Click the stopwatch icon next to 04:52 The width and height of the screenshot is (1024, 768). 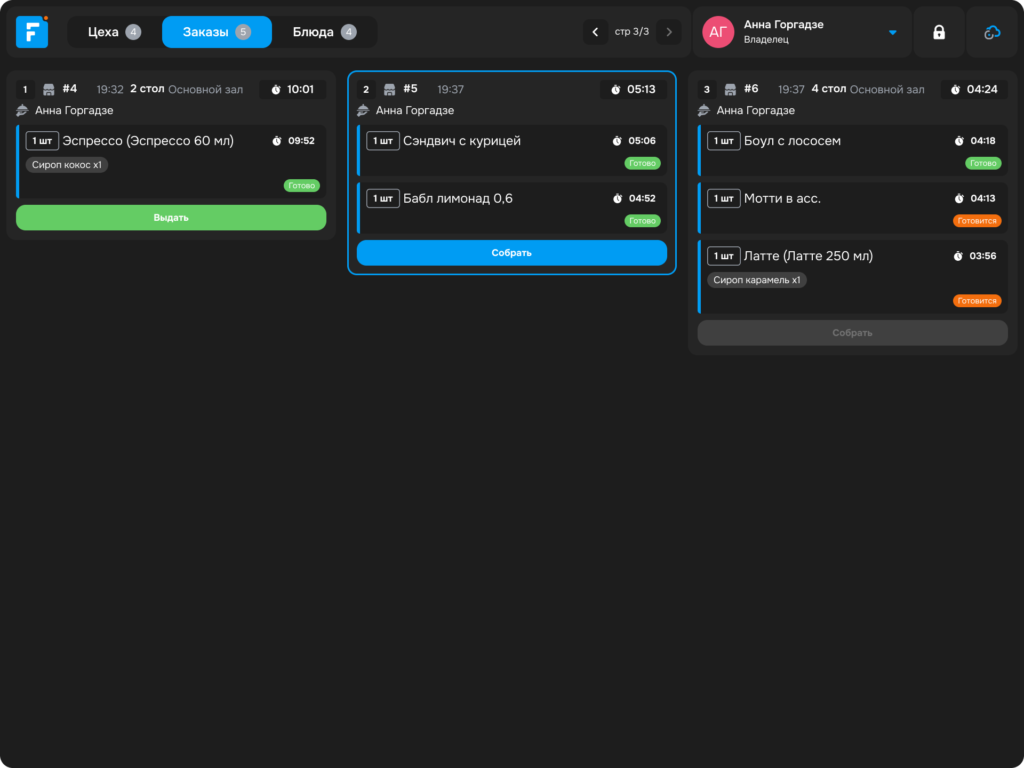click(x=618, y=199)
